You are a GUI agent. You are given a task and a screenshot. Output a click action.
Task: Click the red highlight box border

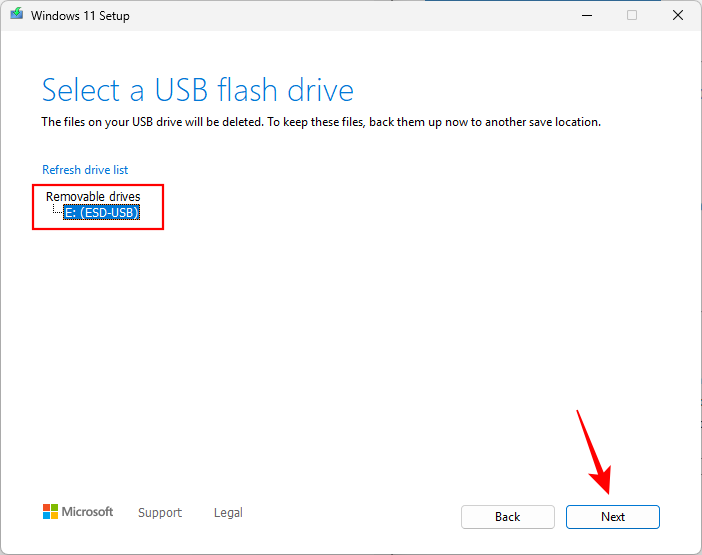(x=163, y=206)
